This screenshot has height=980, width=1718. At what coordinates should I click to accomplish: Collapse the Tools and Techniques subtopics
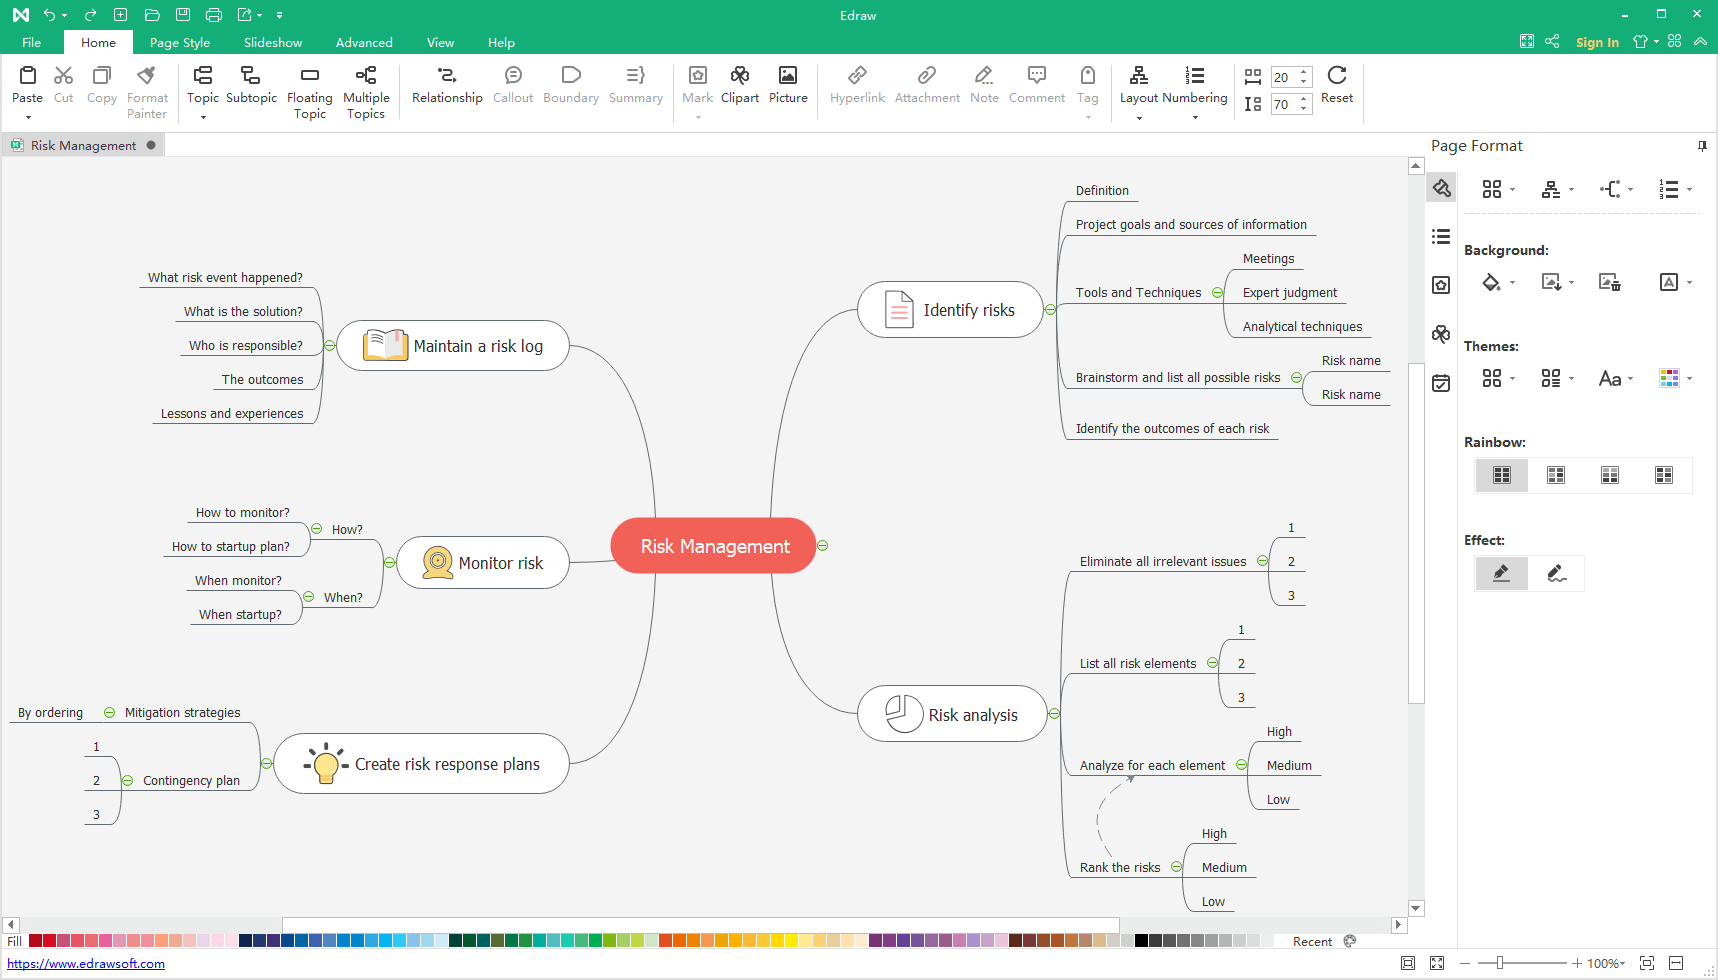[x=1217, y=293]
